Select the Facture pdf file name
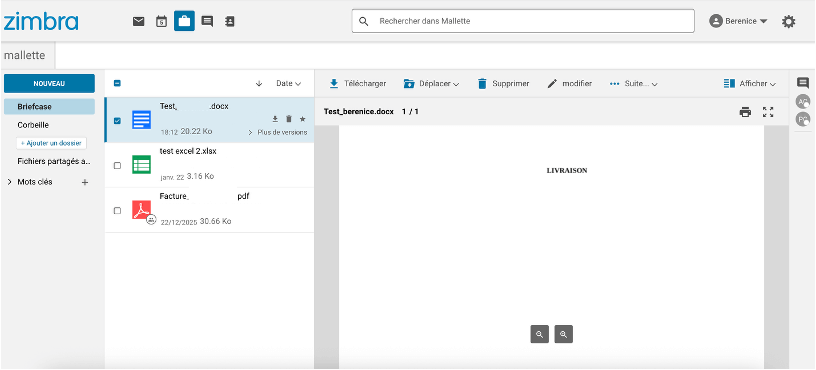Image resolution: width=816 pixels, height=370 pixels. click(205, 197)
